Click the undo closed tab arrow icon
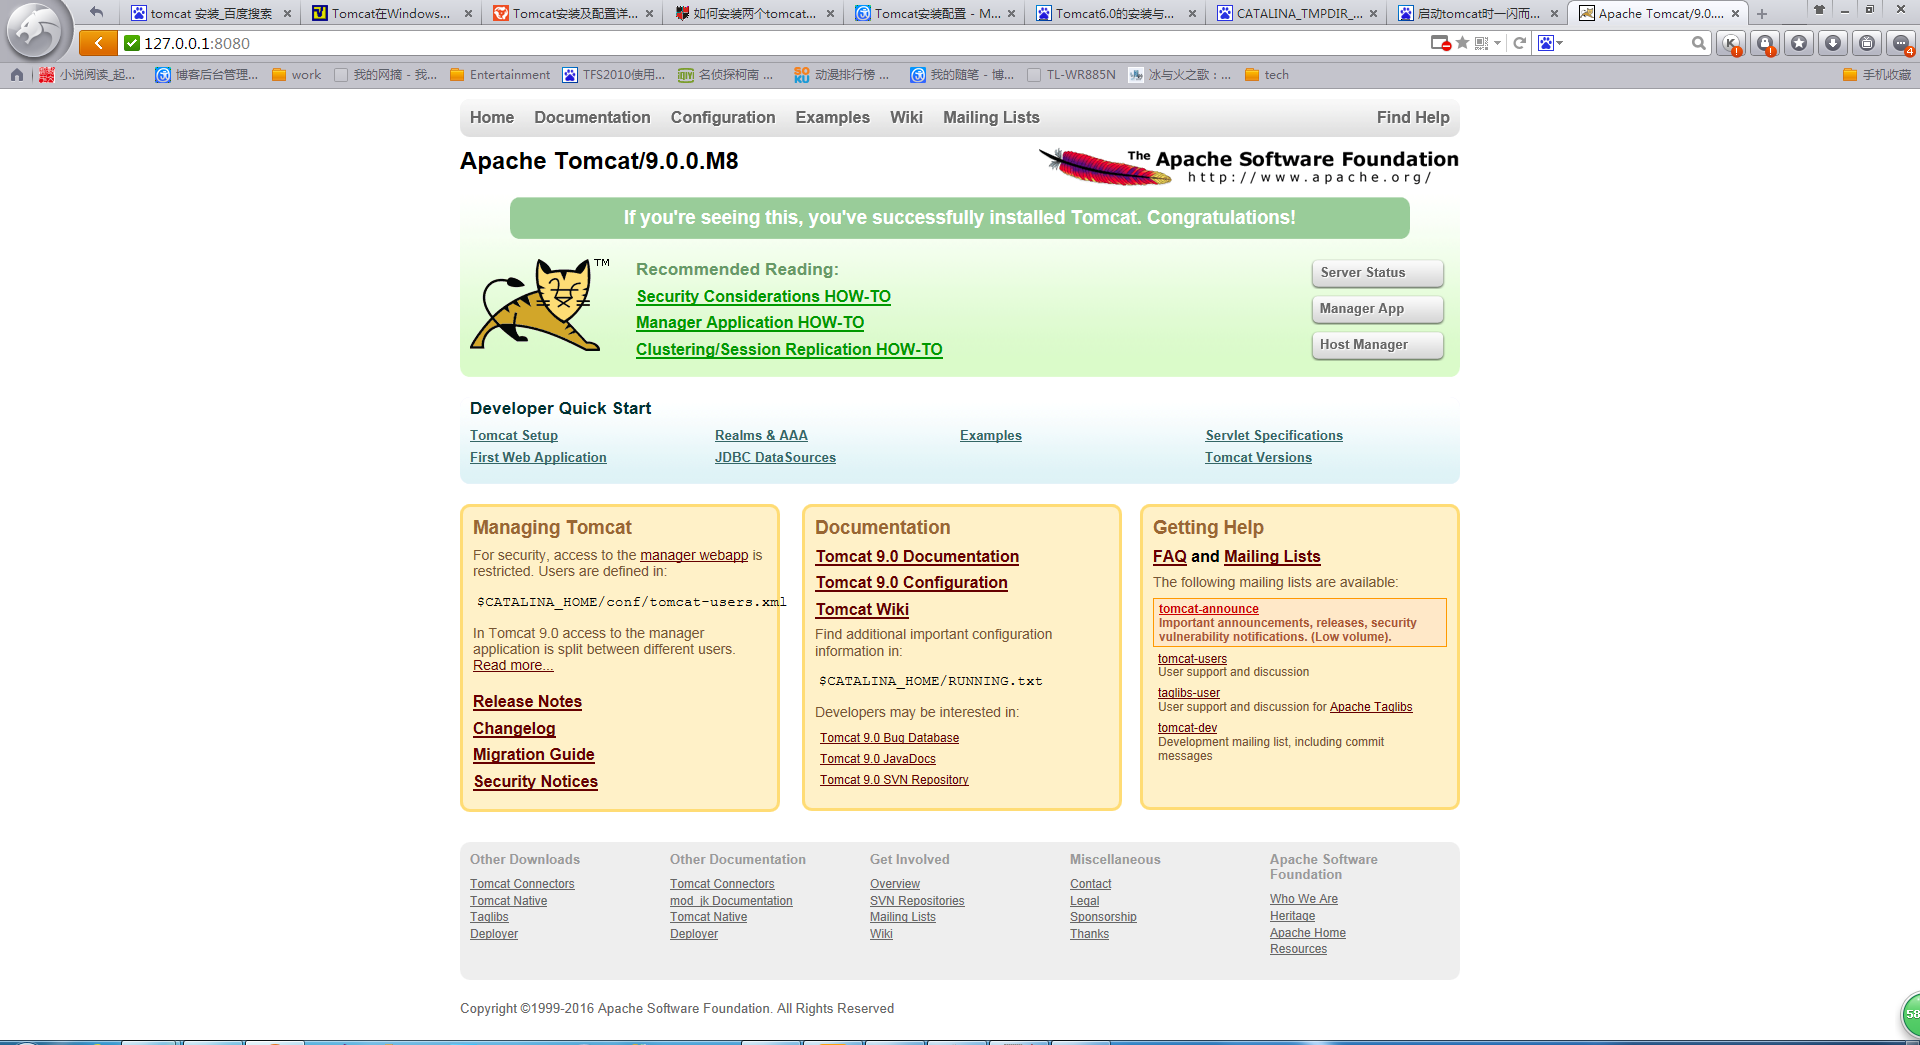Viewport: 1920px width, 1045px height. [x=96, y=12]
